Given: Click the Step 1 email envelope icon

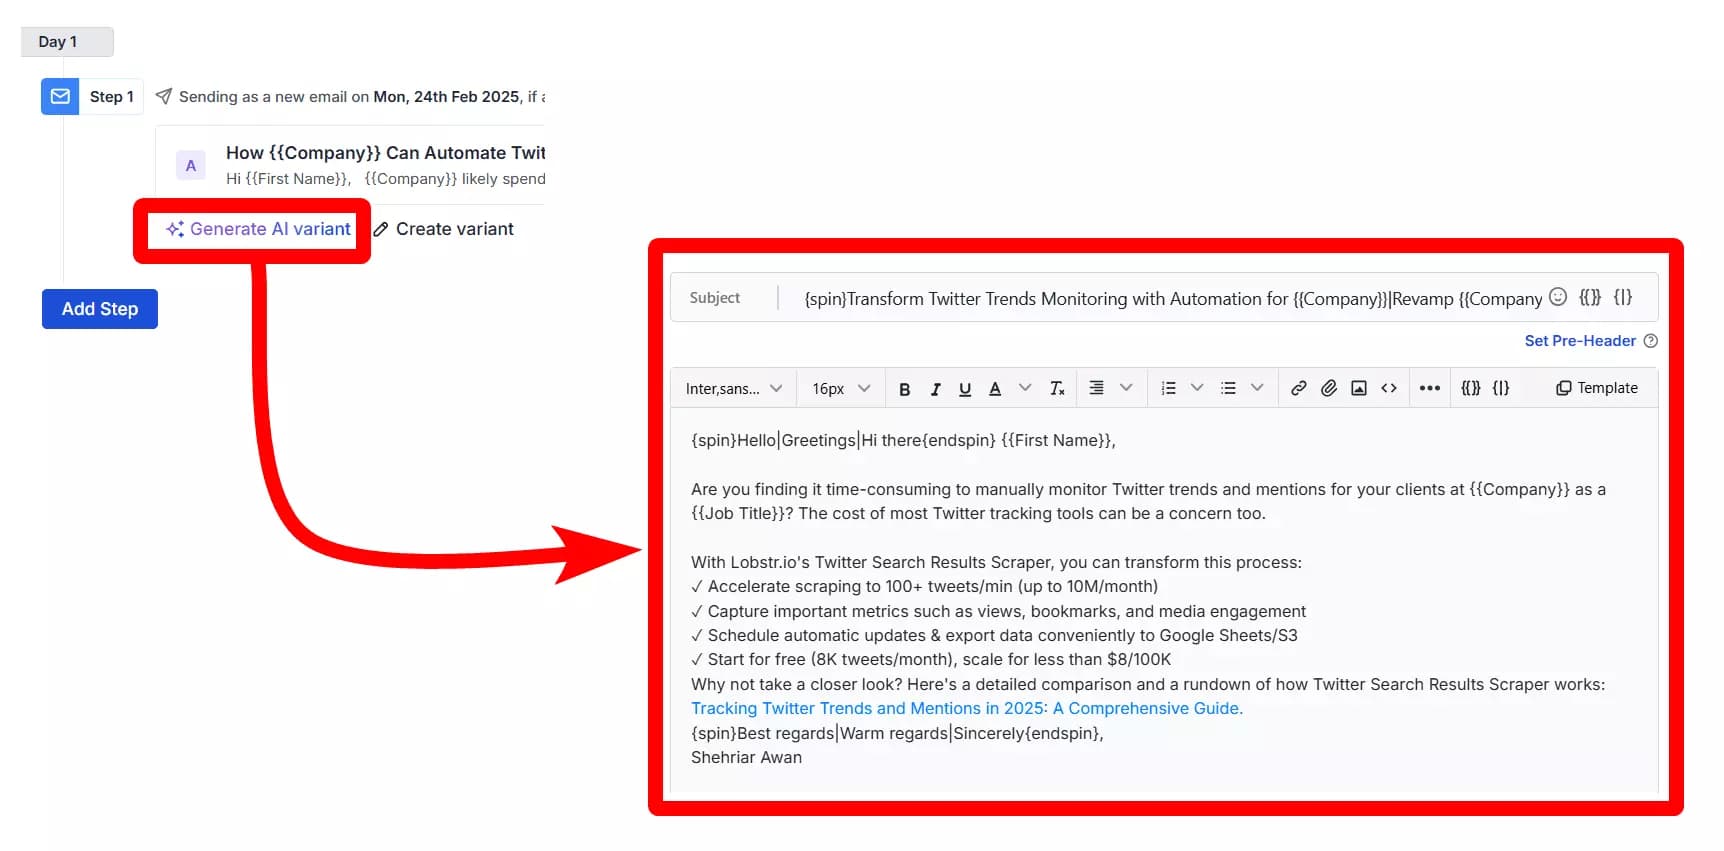Looking at the screenshot, I should (x=60, y=97).
